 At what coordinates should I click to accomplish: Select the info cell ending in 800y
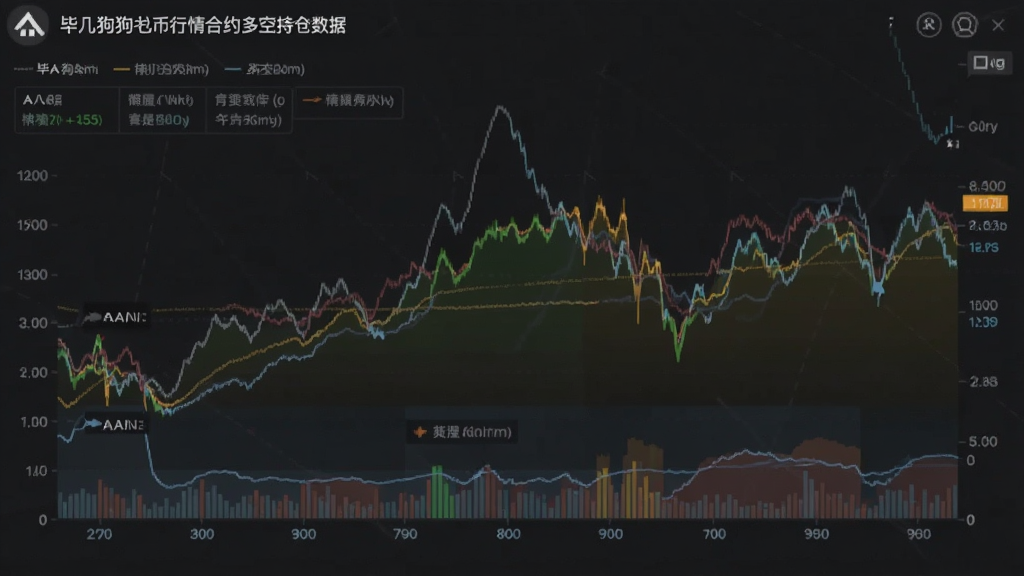click(162, 110)
